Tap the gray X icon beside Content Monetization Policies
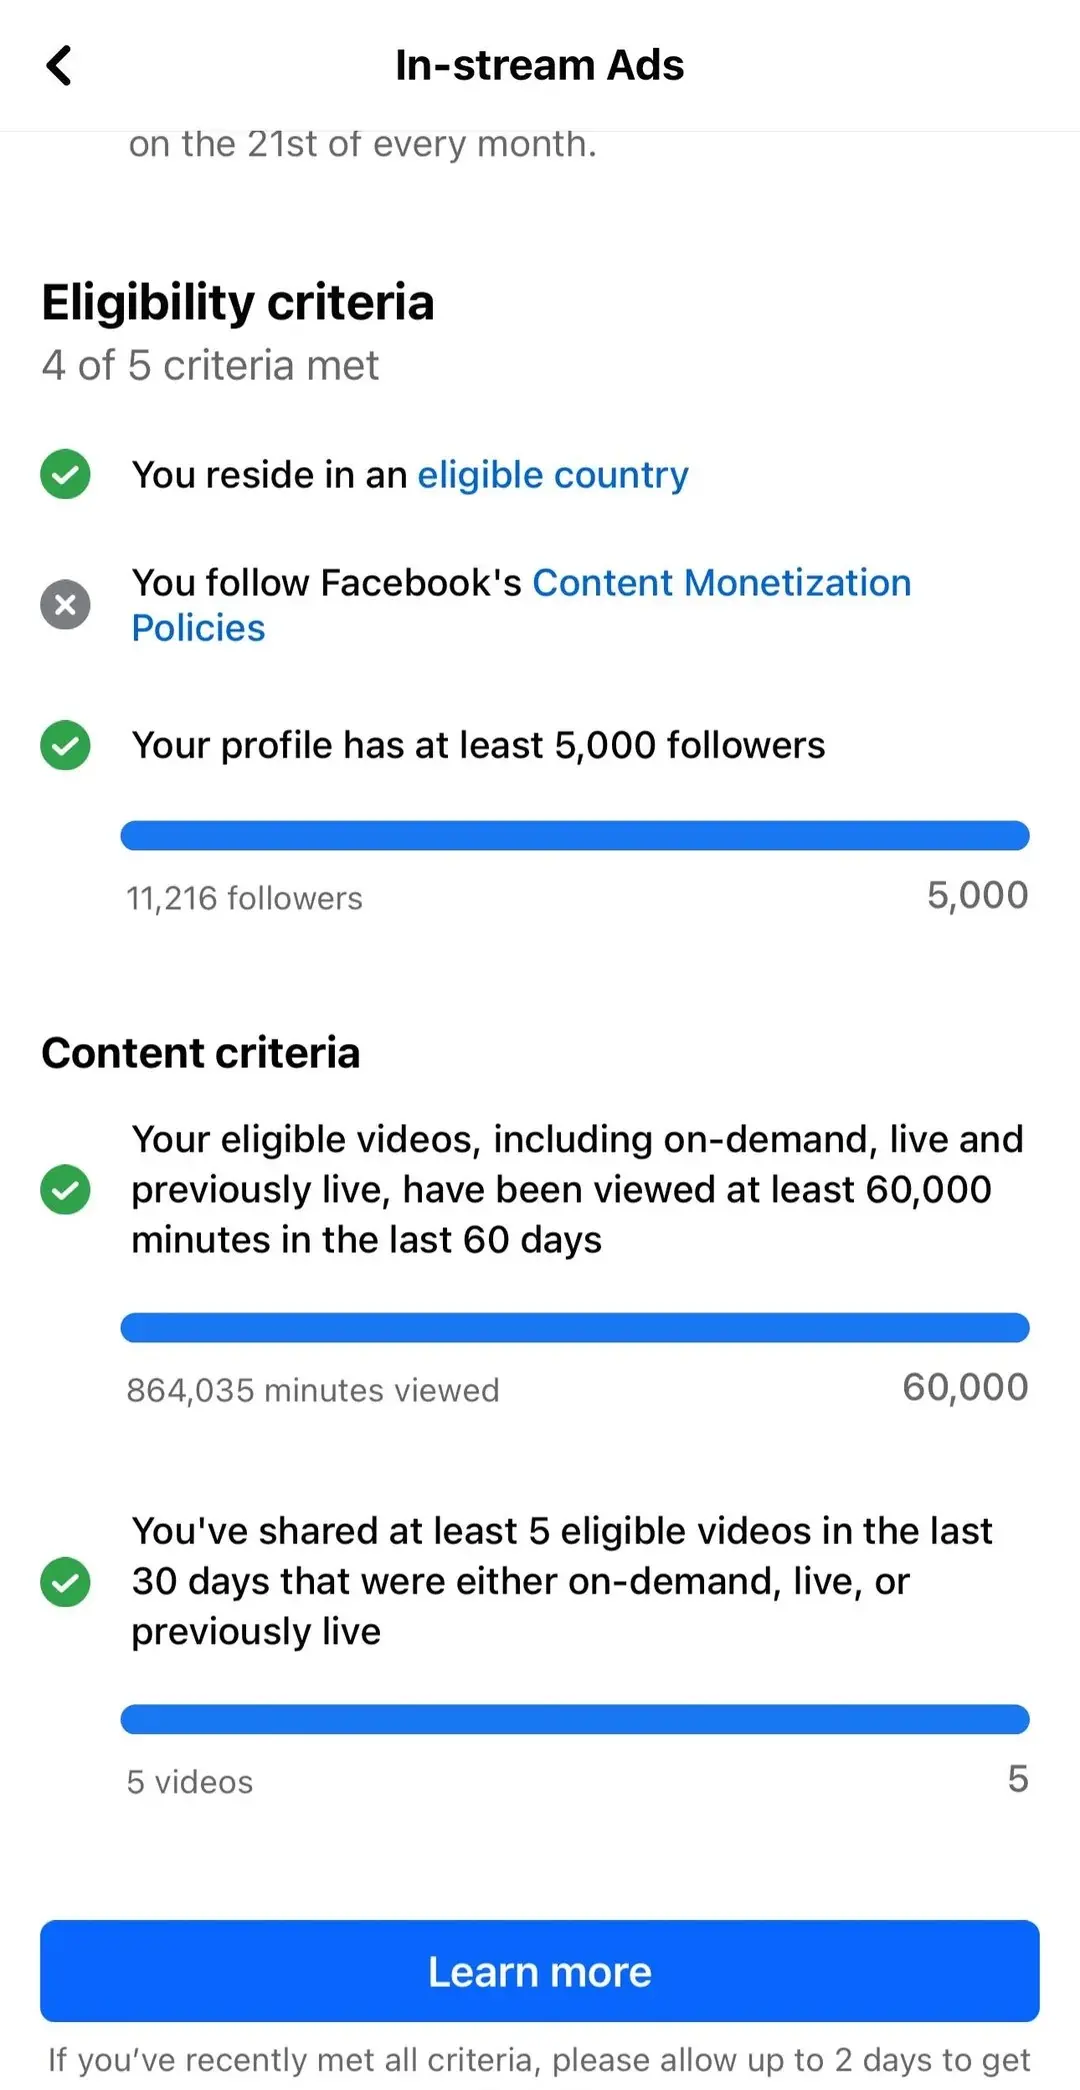The width and height of the screenshot is (1080, 2090). 65,604
